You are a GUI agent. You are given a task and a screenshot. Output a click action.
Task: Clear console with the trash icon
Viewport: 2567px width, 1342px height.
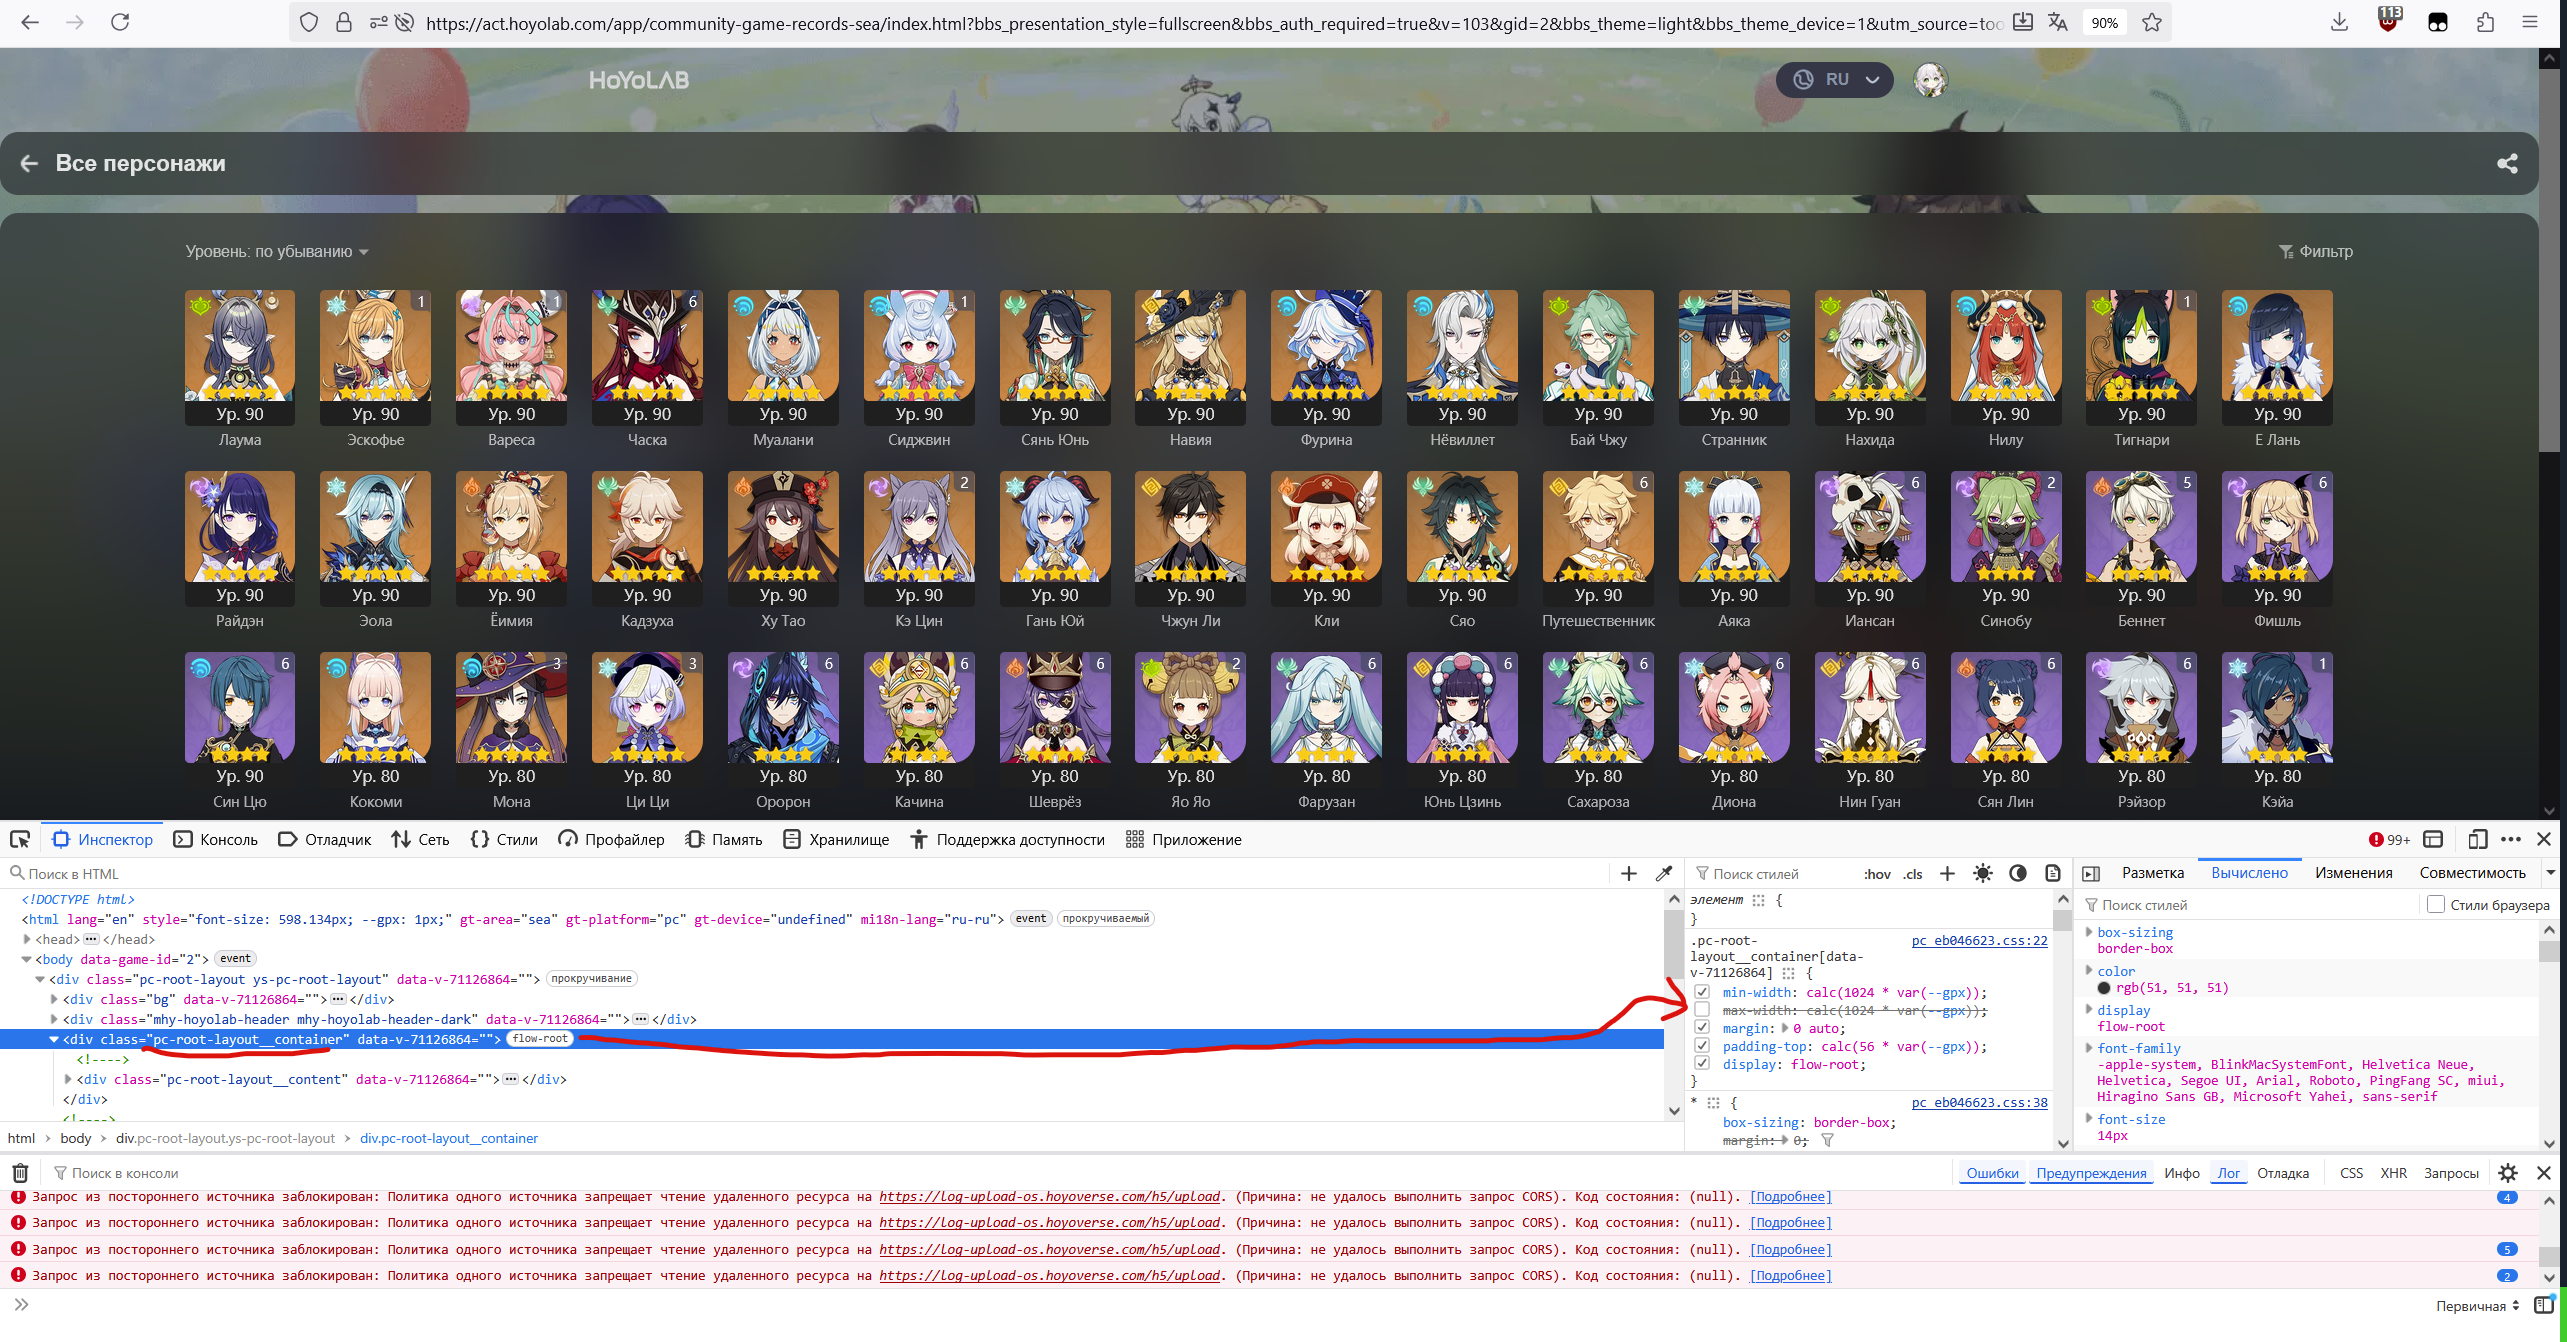tap(20, 1173)
